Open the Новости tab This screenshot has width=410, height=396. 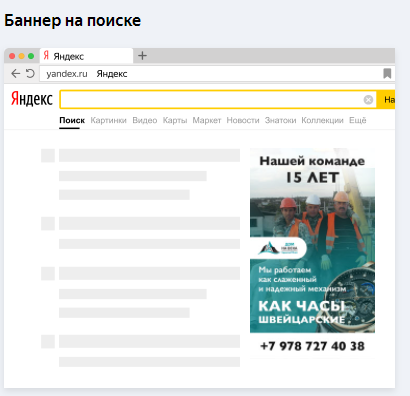pyautogui.click(x=243, y=120)
